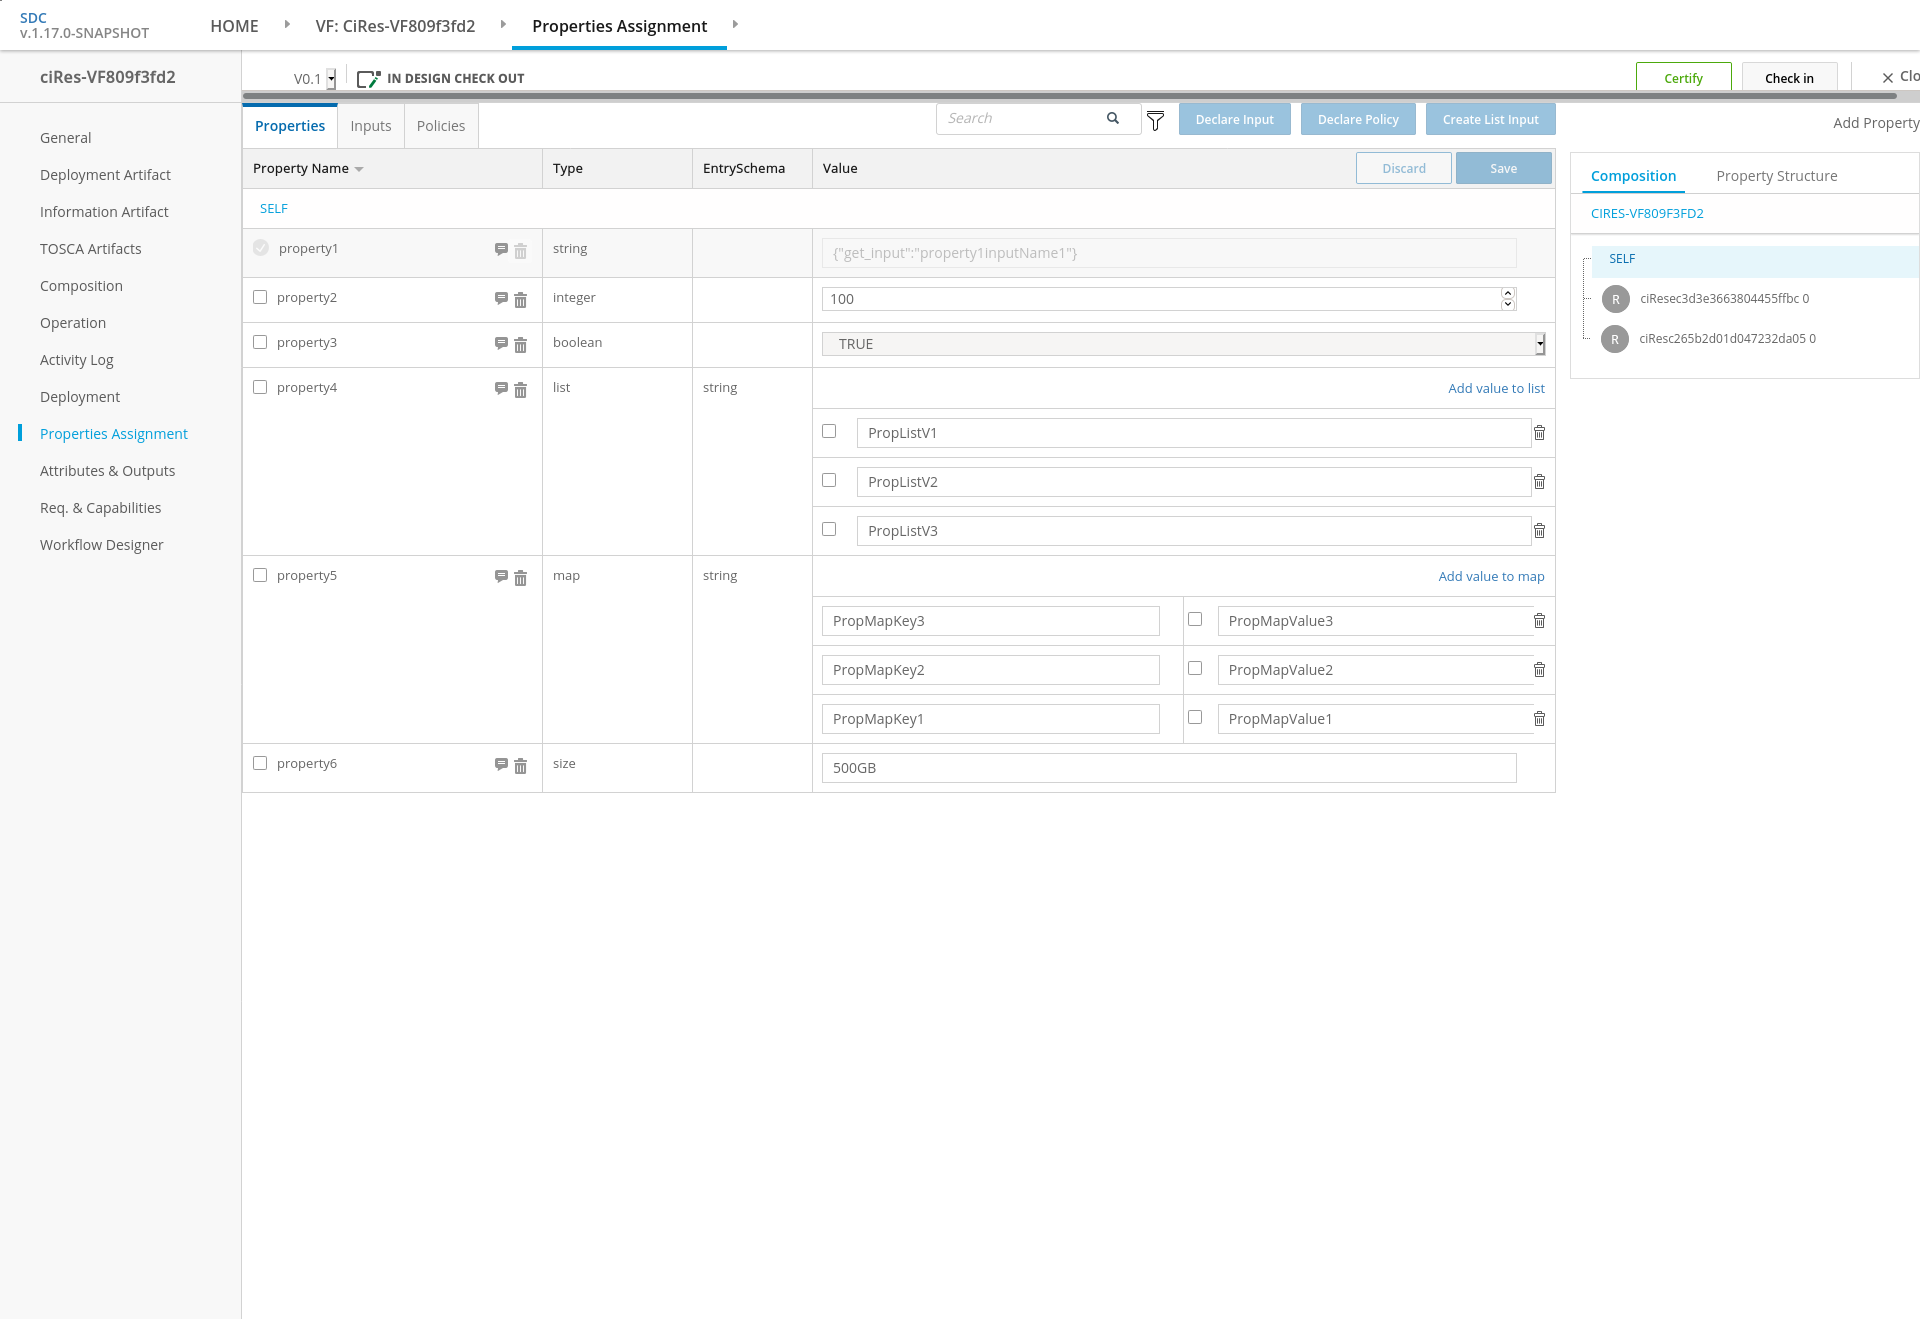Viewport: 1920px width, 1319px height.
Task: Open comment icon for property4
Action: coord(501,389)
